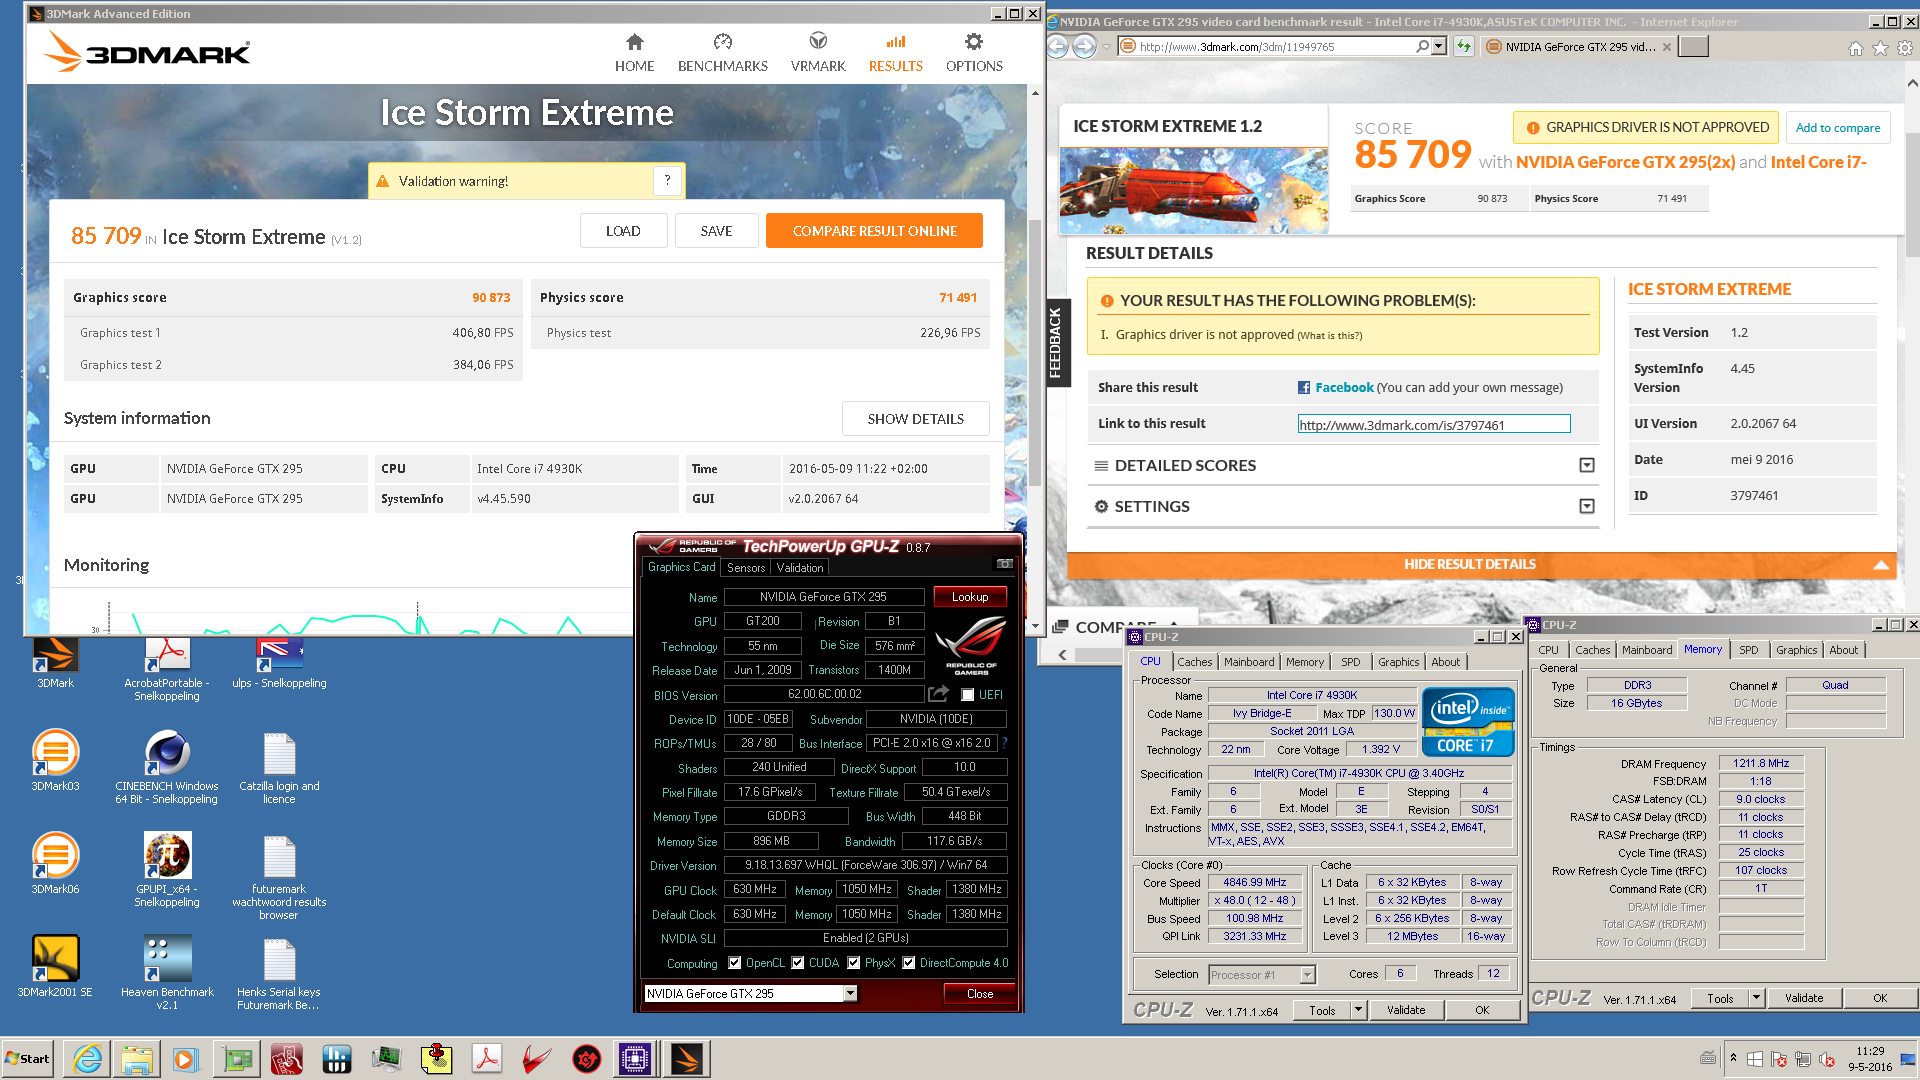This screenshot has width=1920, height=1080.
Task: Open Windows Explorer from the taskbar
Action: (137, 1059)
